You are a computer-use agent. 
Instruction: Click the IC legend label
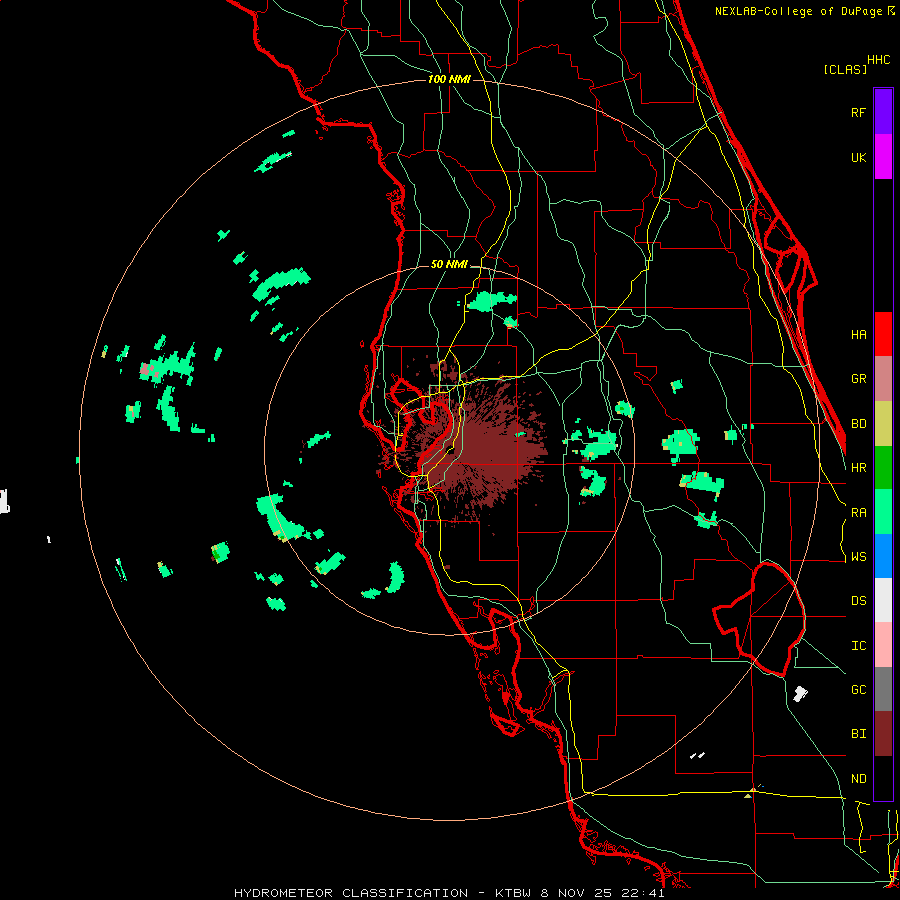(x=858, y=646)
